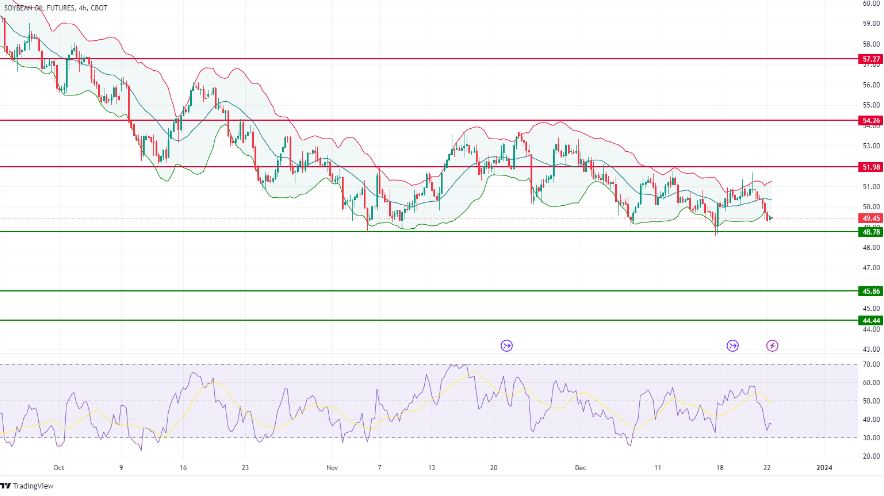Click the green 45.86 support label
This screenshot has width=884, height=496.
[870, 291]
